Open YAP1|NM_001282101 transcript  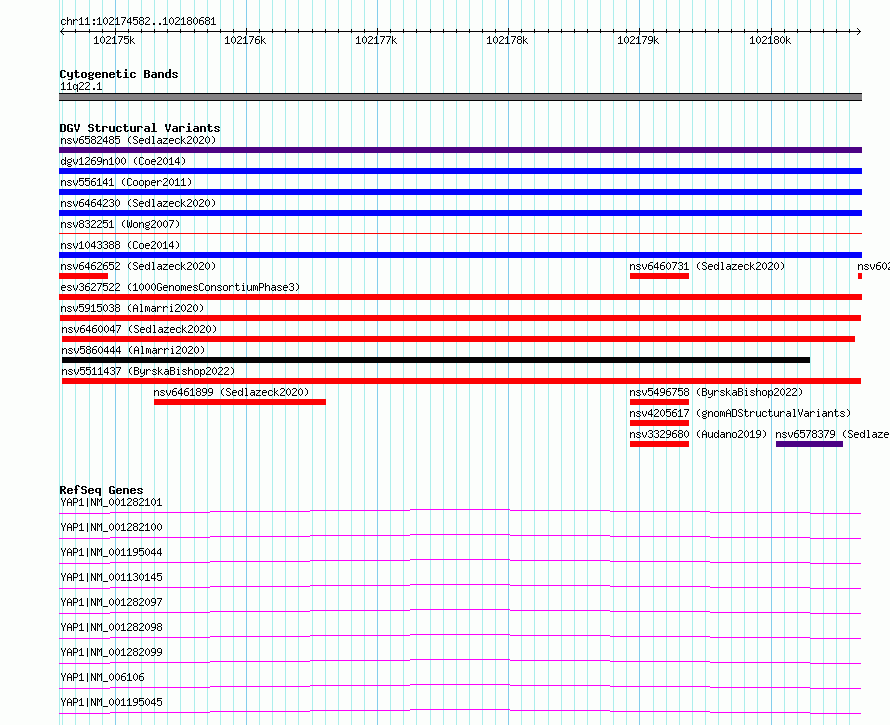coord(111,502)
